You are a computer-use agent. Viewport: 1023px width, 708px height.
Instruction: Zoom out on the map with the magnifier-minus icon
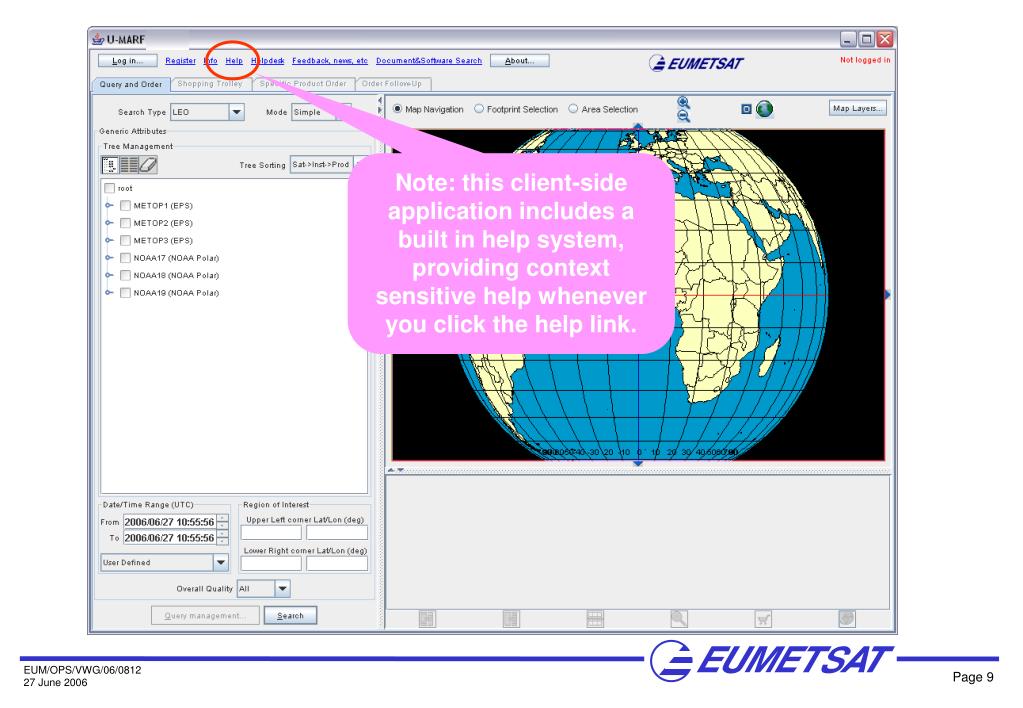pos(683,116)
